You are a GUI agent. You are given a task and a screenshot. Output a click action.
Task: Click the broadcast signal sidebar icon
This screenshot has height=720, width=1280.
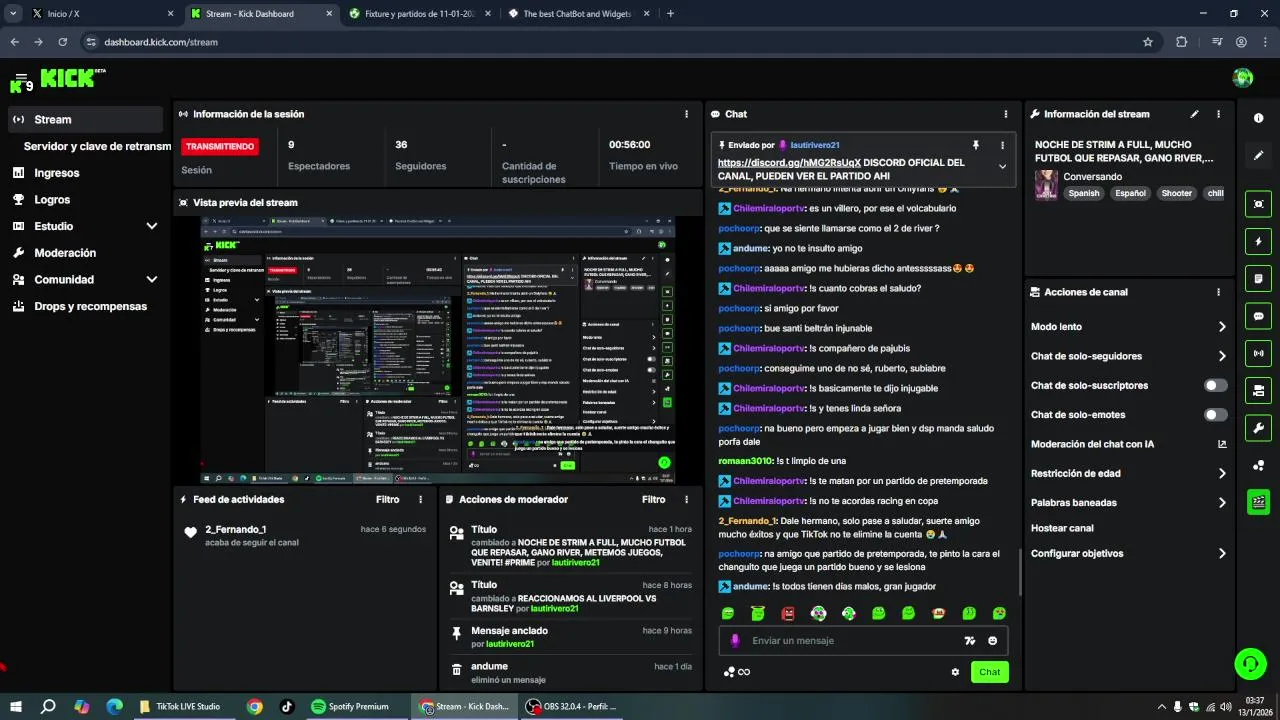point(1258,353)
